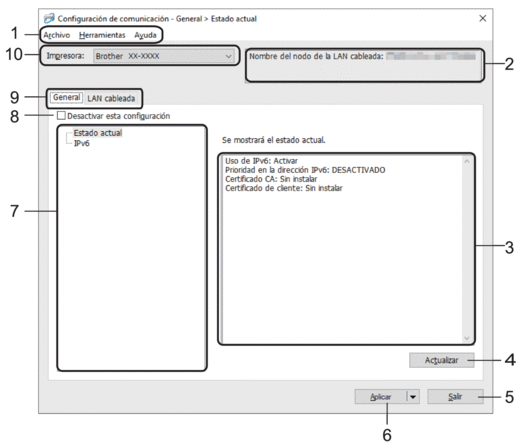The width and height of the screenshot is (525, 448).
Task: Click the Salir button
Action: (x=455, y=397)
